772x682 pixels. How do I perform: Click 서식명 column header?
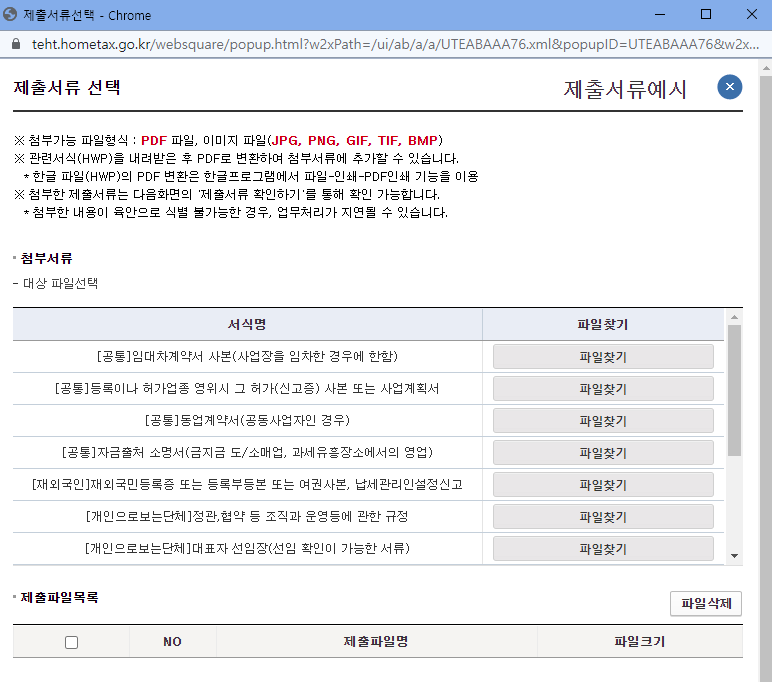click(x=247, y=325)
